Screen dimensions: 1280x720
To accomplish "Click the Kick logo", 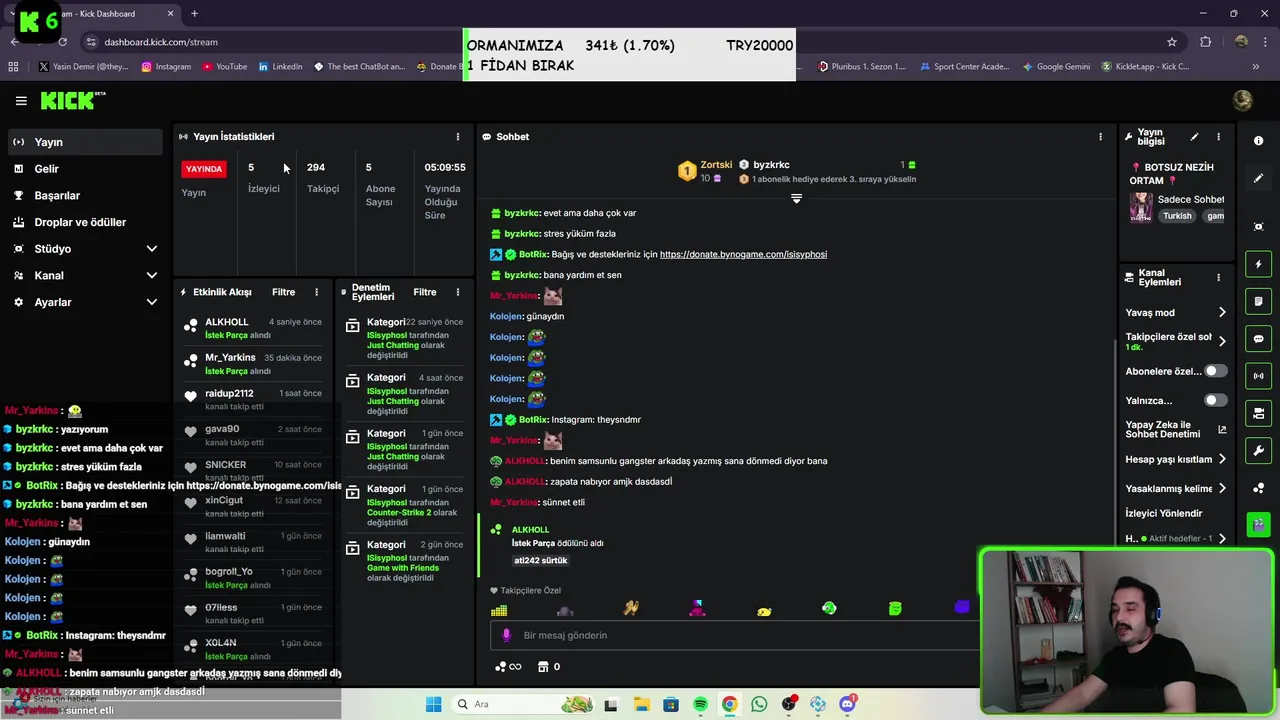I will [73, 100].
